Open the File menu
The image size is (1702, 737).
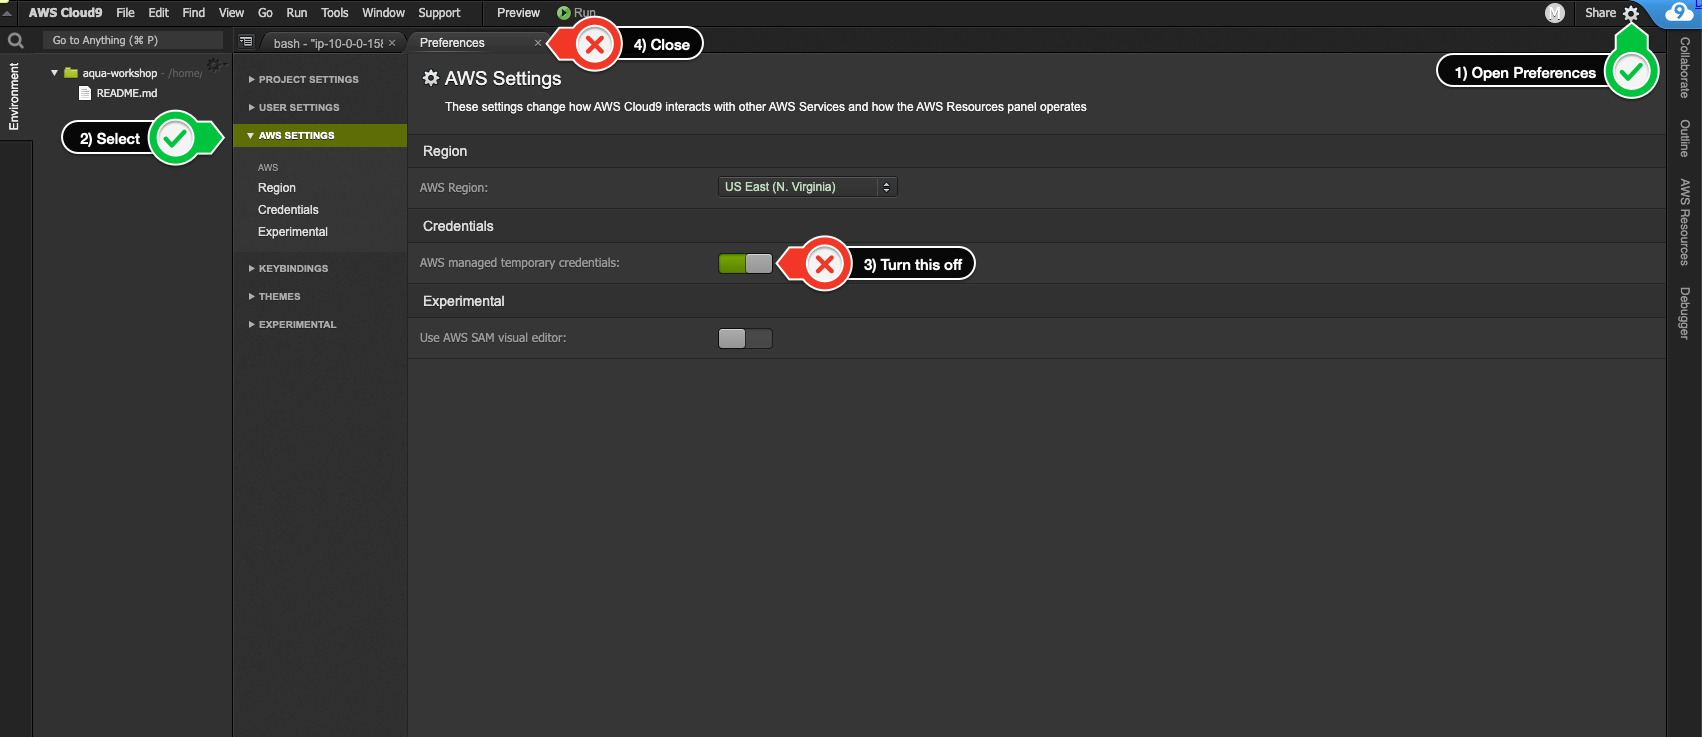(x=125, y=13)
